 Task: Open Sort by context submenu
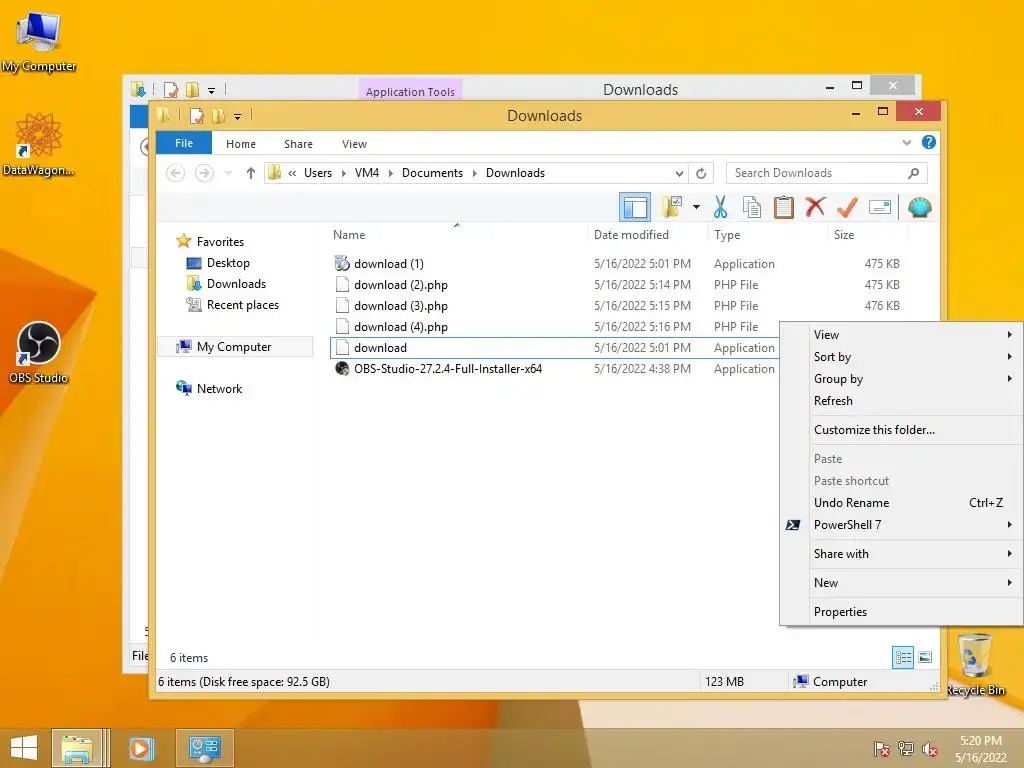tap(902, 357)
